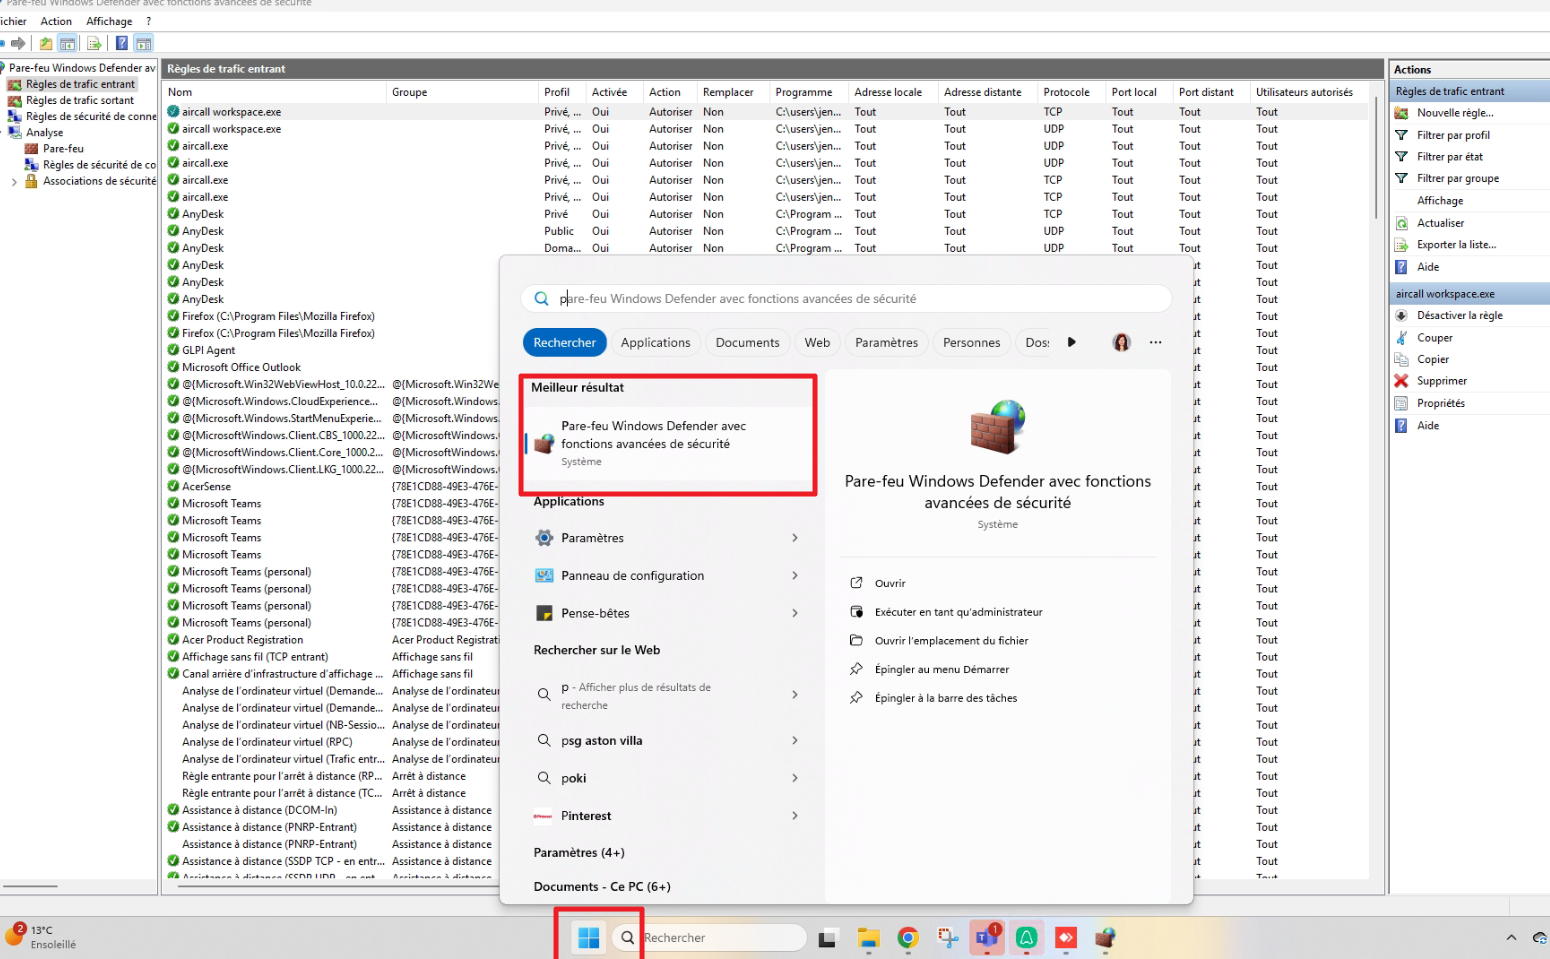Click Exécuter en tant qu'administrateur
Image resolution: width=1550 pixels, height=959 pixels.
coord(958,612)
